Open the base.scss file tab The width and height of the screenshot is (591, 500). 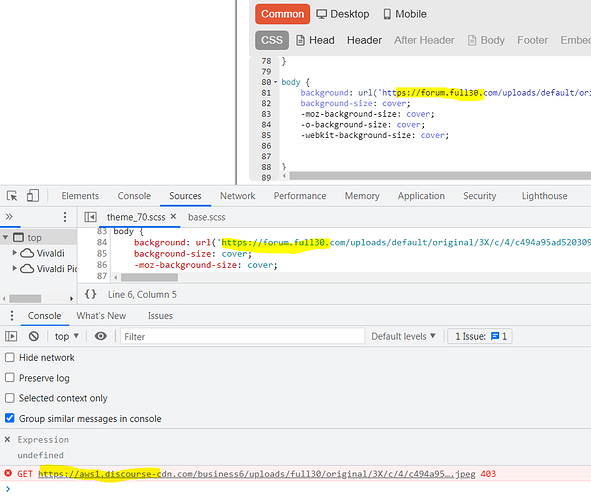coord(207,217)
